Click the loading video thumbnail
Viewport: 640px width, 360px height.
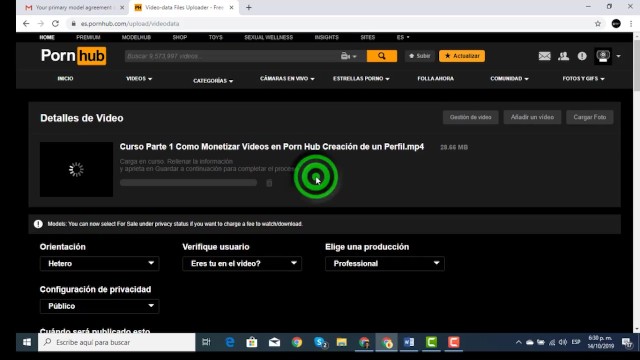(x=76, y=169)
